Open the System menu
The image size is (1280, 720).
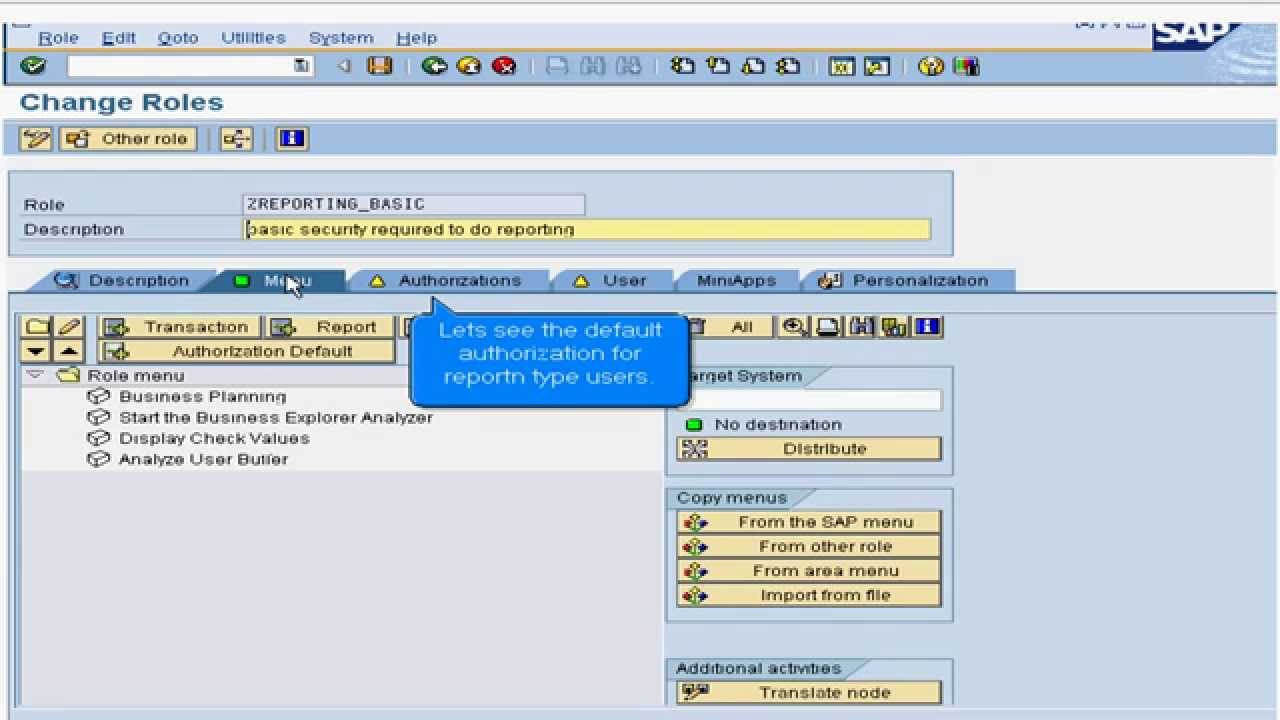(341, 38)
